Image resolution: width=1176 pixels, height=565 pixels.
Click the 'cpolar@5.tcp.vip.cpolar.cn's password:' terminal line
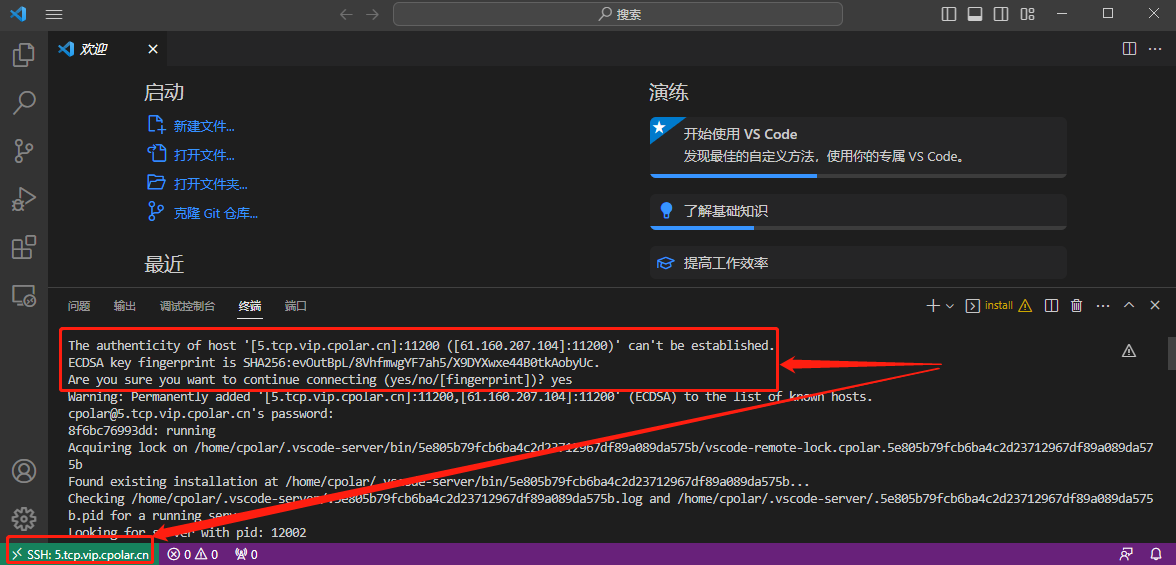point(201,413)
